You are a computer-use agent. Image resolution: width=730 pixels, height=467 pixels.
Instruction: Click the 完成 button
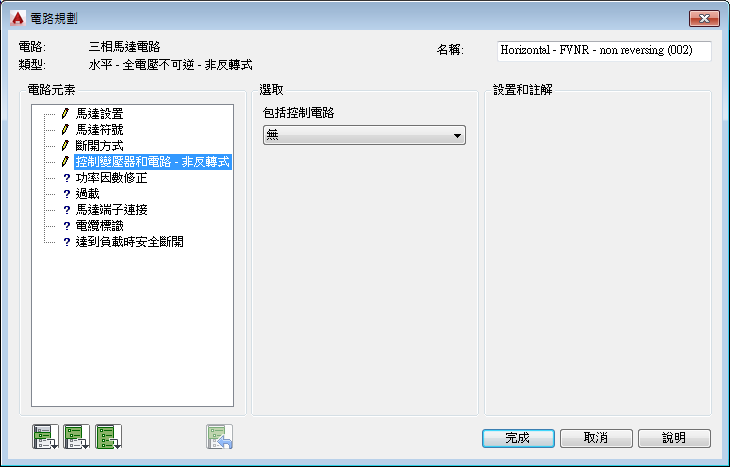518,438
